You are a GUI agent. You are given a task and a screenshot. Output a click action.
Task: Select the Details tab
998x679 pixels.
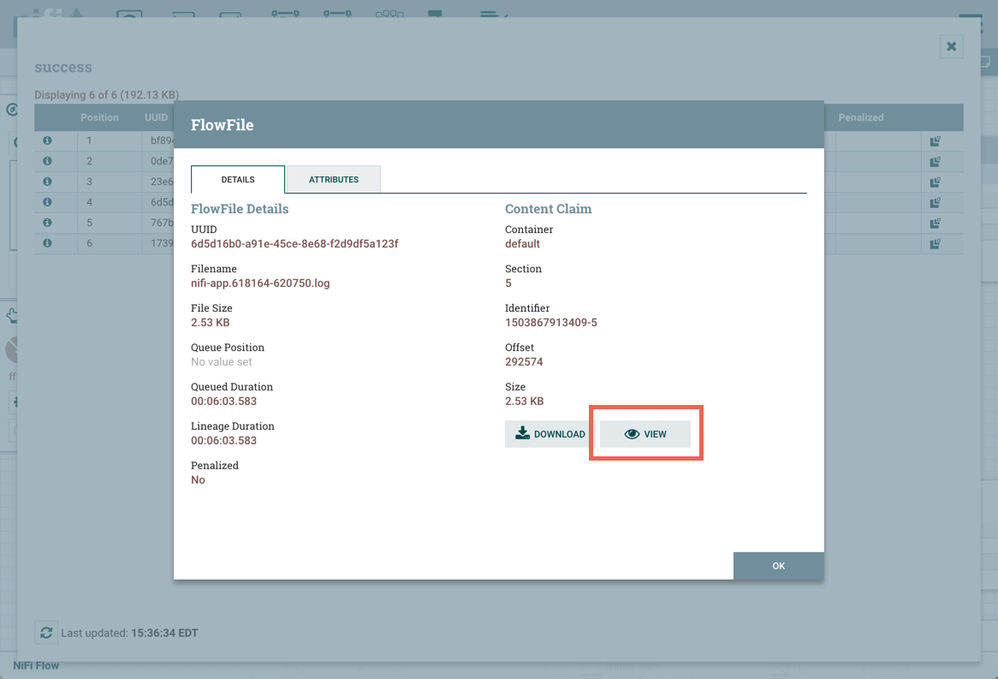point(237,179)
